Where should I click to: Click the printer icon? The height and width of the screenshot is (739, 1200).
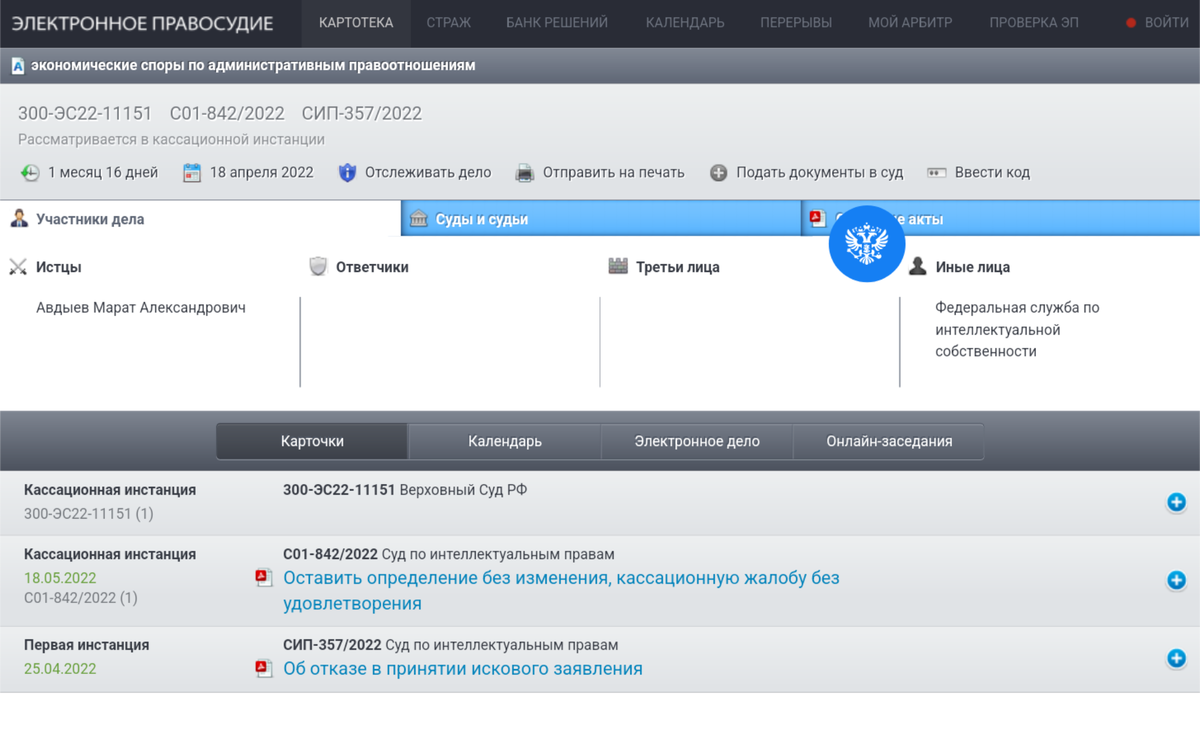tap(525, 173)
